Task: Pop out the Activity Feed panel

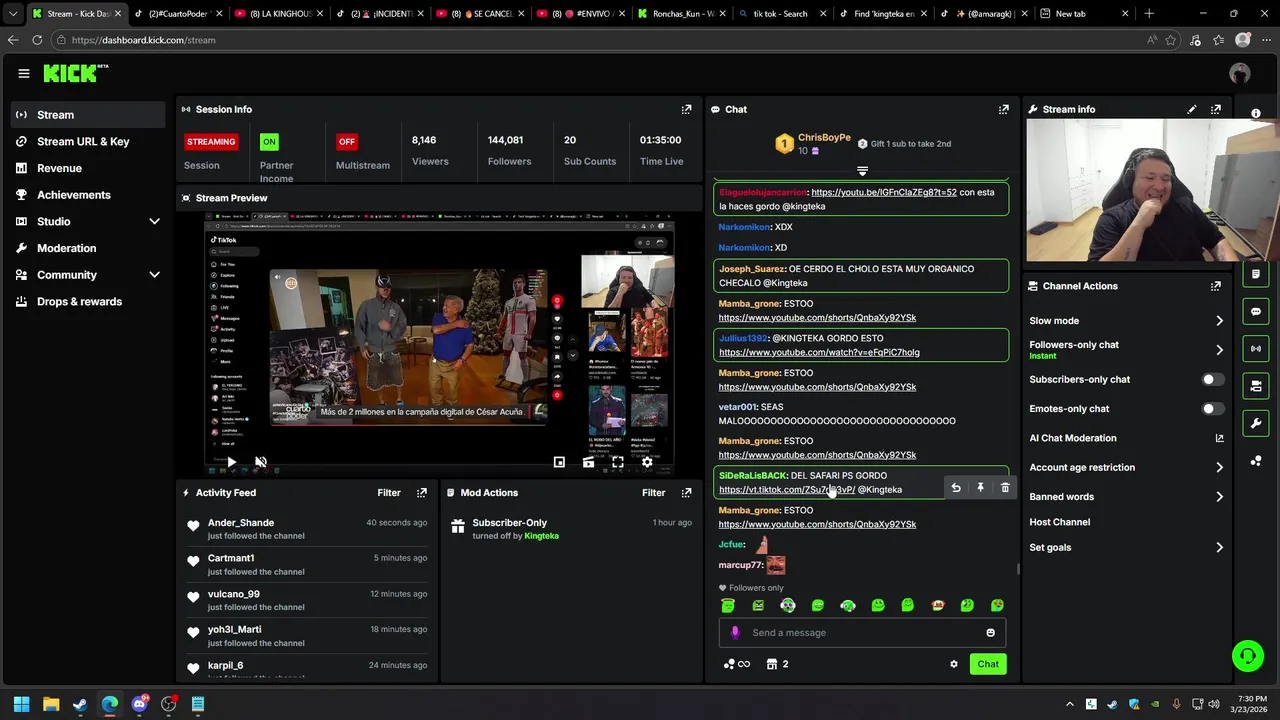Action: 421,492
